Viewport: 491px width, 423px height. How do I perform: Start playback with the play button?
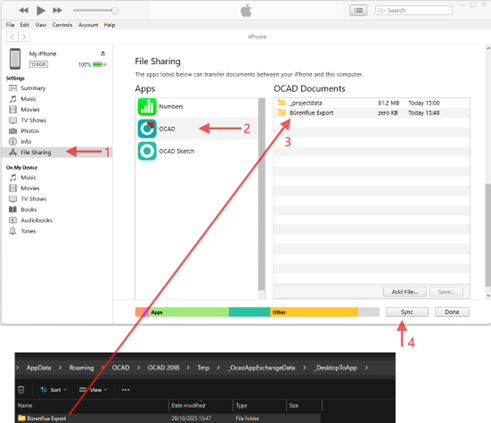coord(41,11)
